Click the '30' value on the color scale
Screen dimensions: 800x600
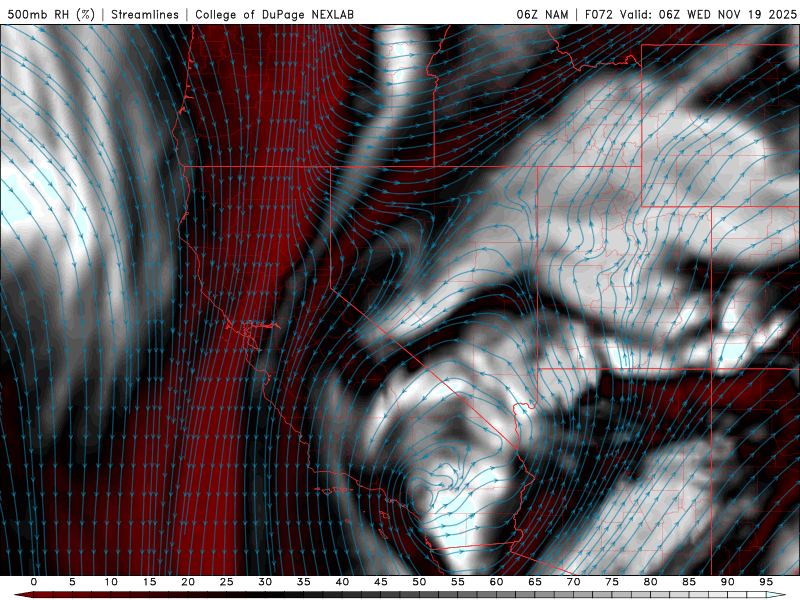click(265, 582)
